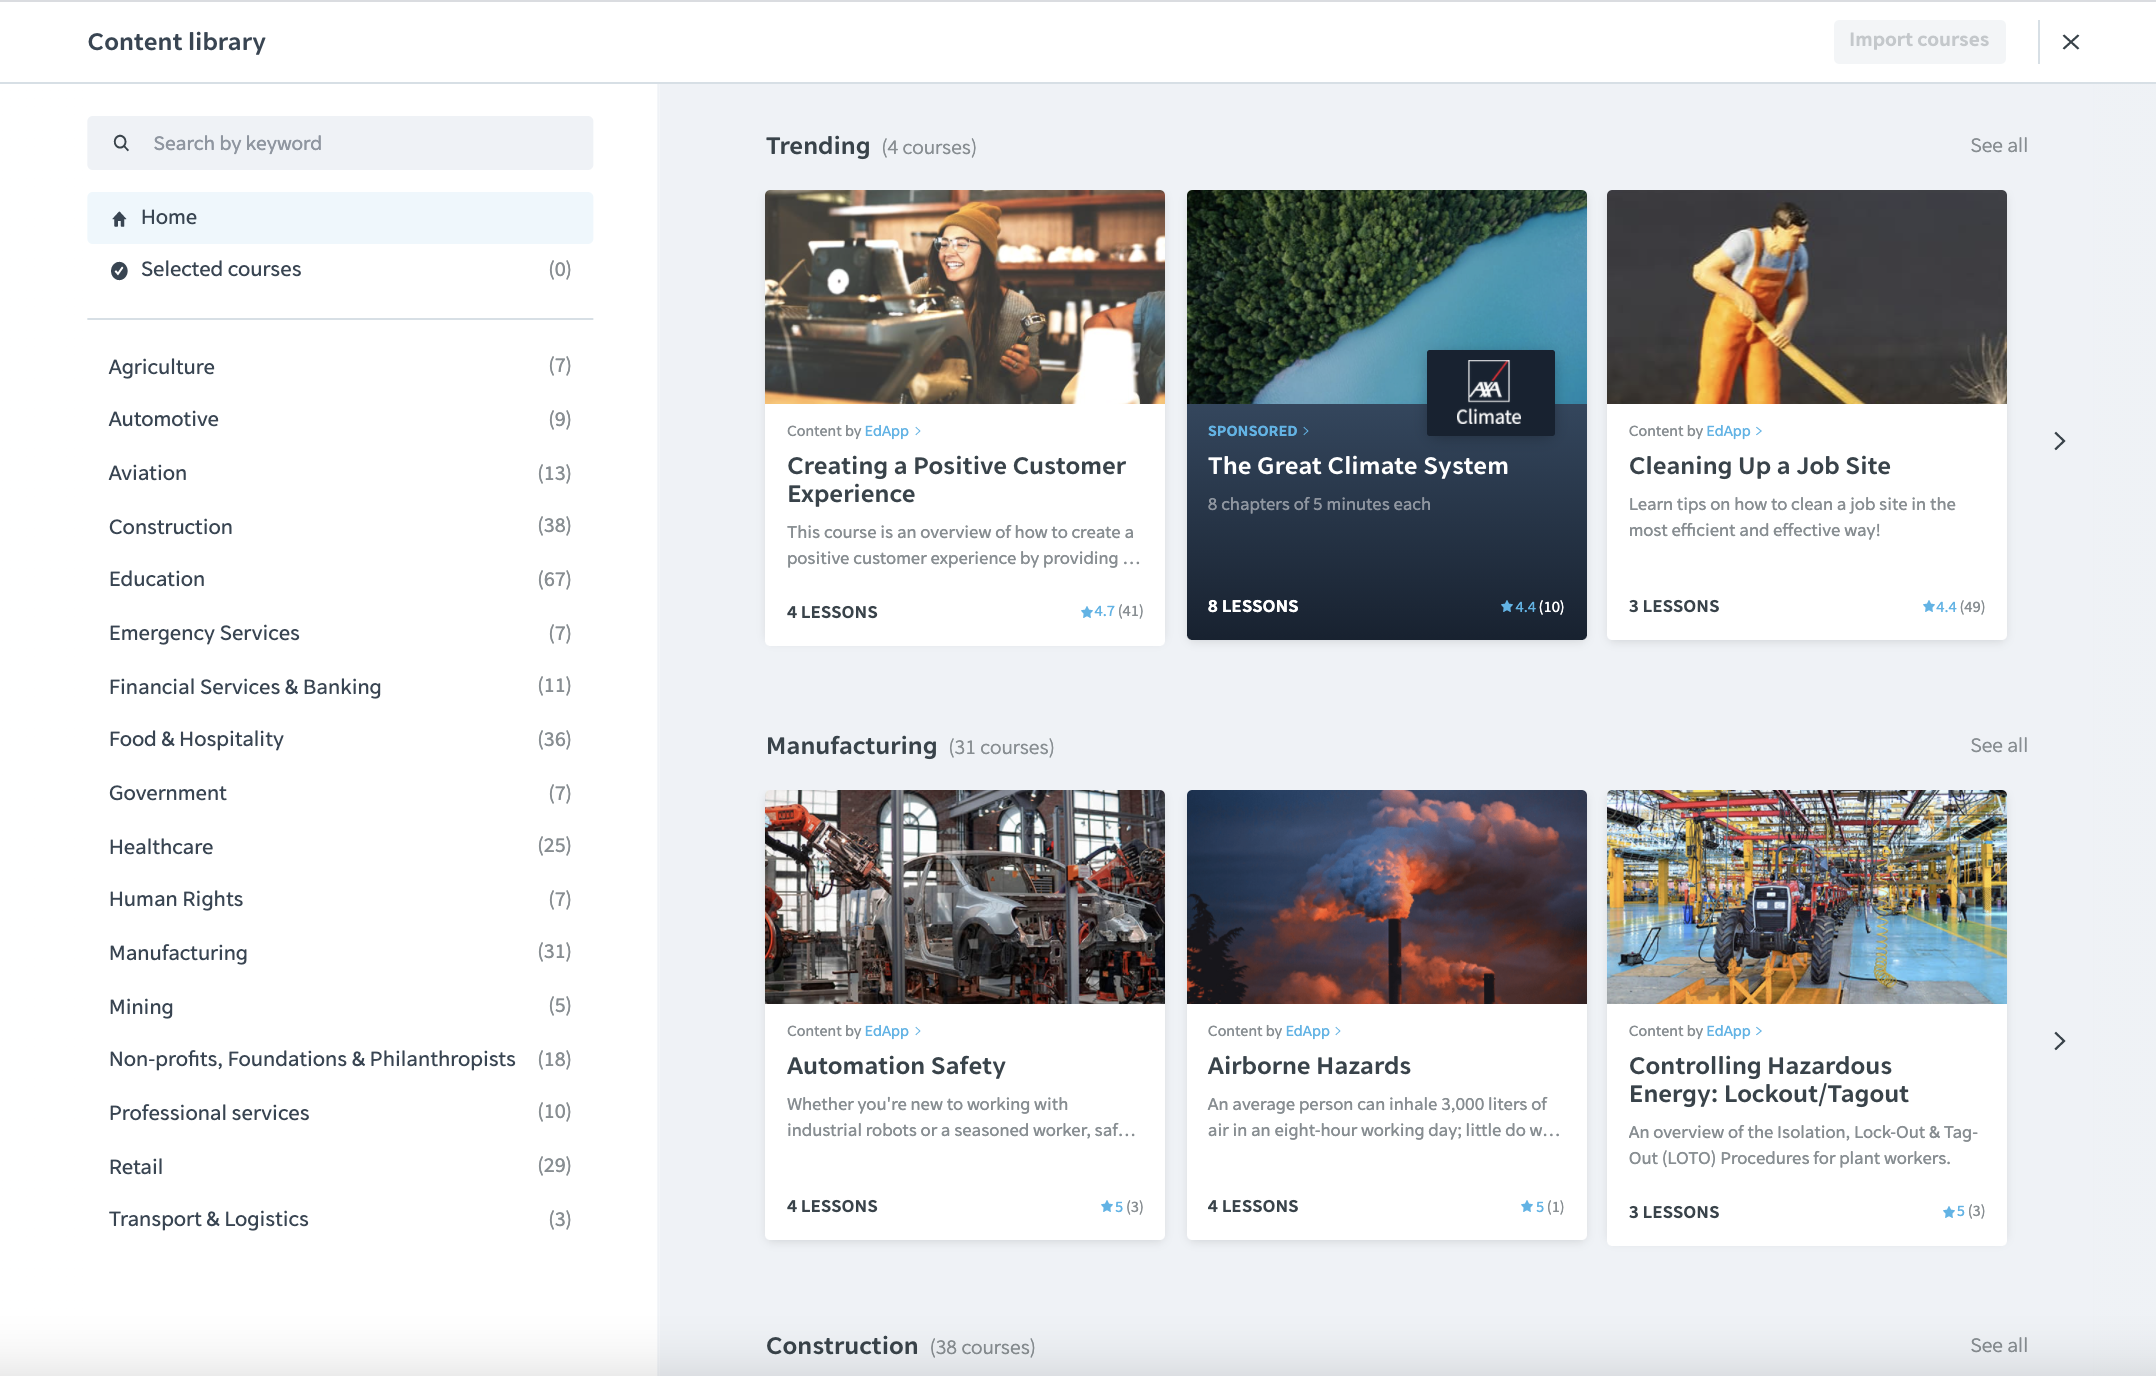Open Selected courses list
2156x1376 pixels.
(340, 269)
